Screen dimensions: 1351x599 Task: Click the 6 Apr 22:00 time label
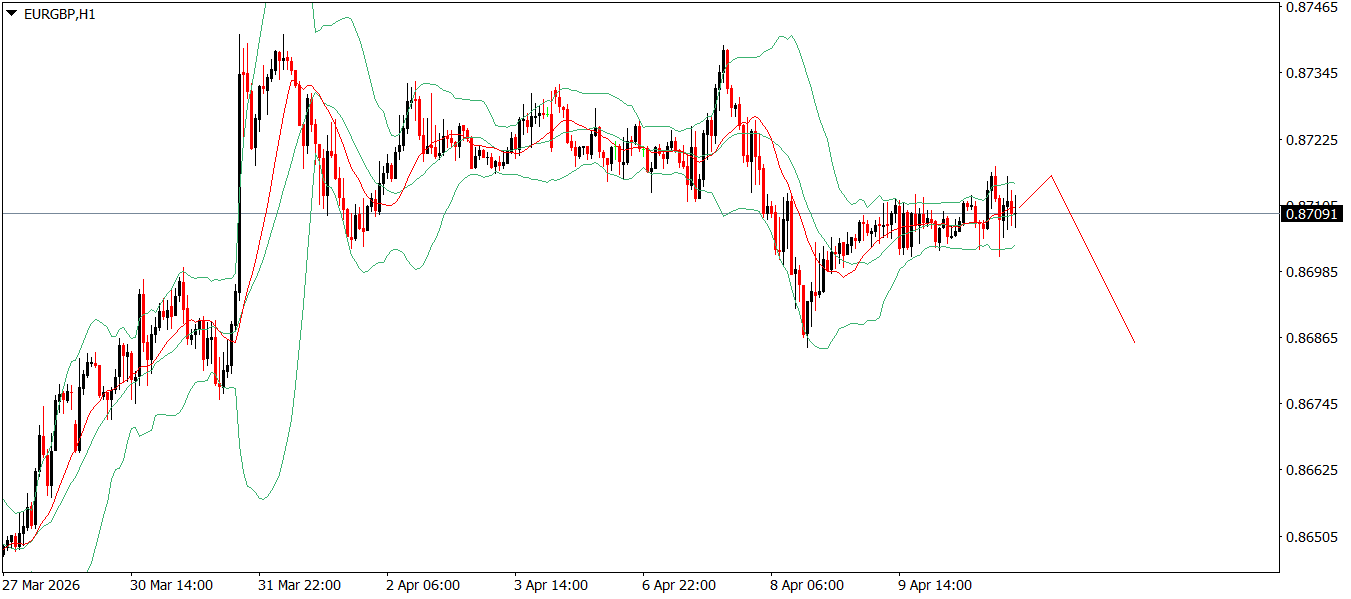[680, 581]
